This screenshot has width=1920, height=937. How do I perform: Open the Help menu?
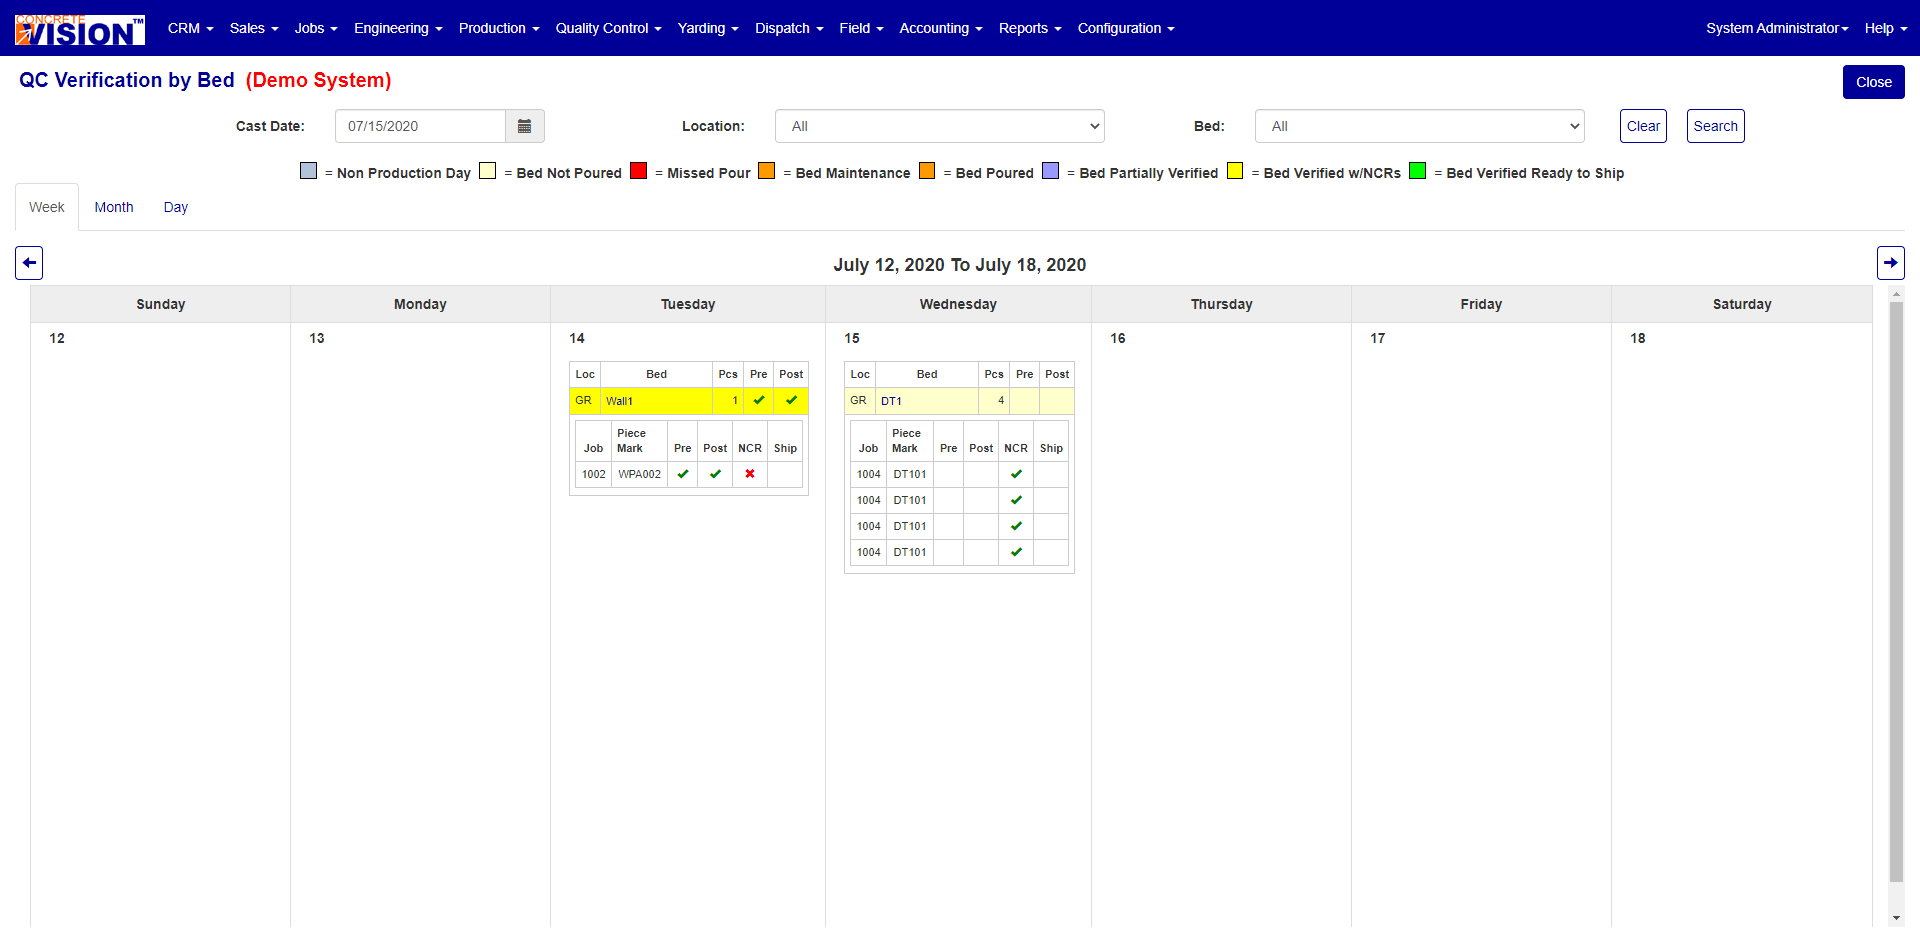point(1886,28)
